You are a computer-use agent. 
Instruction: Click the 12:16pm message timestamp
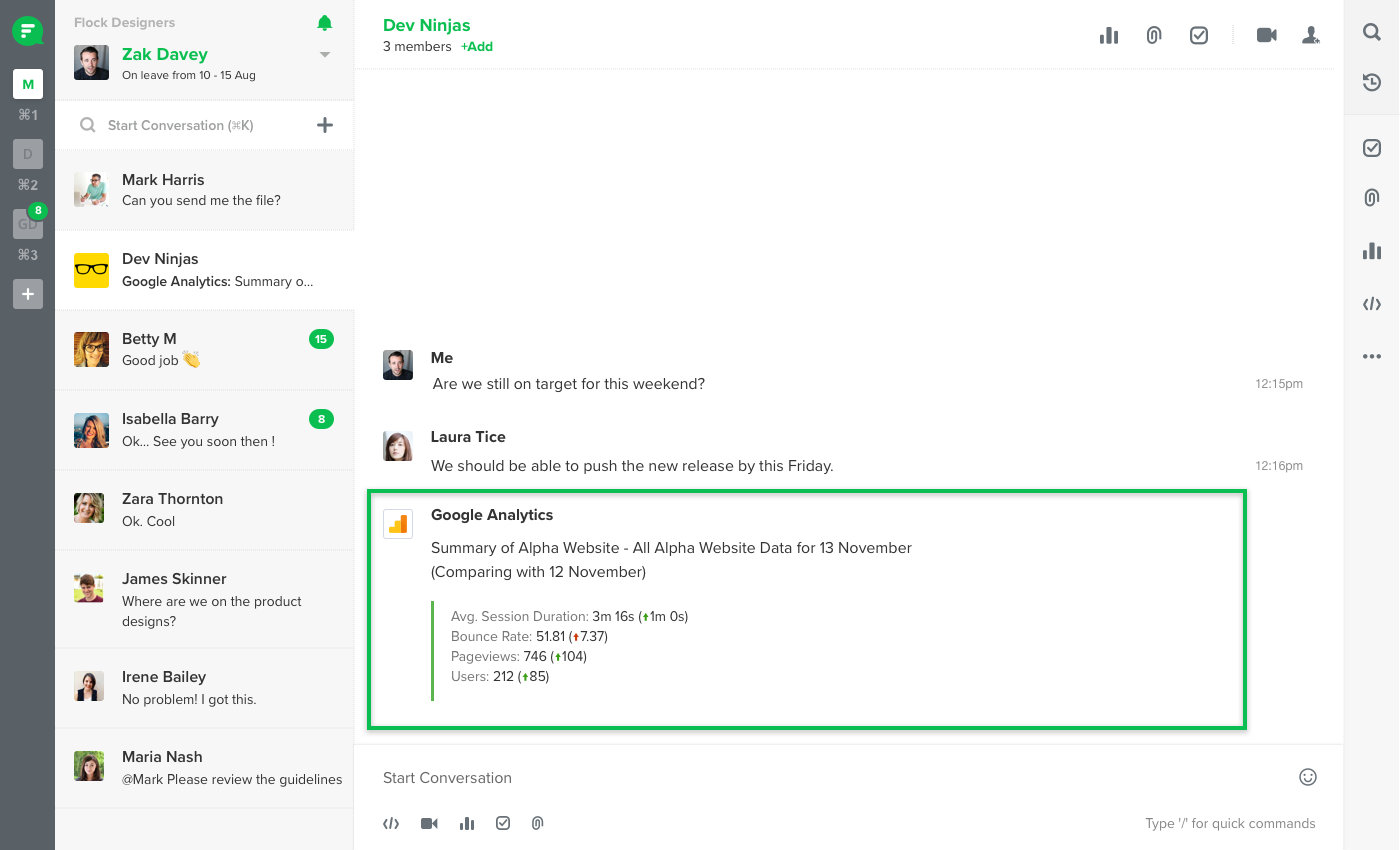[1279, 466]
